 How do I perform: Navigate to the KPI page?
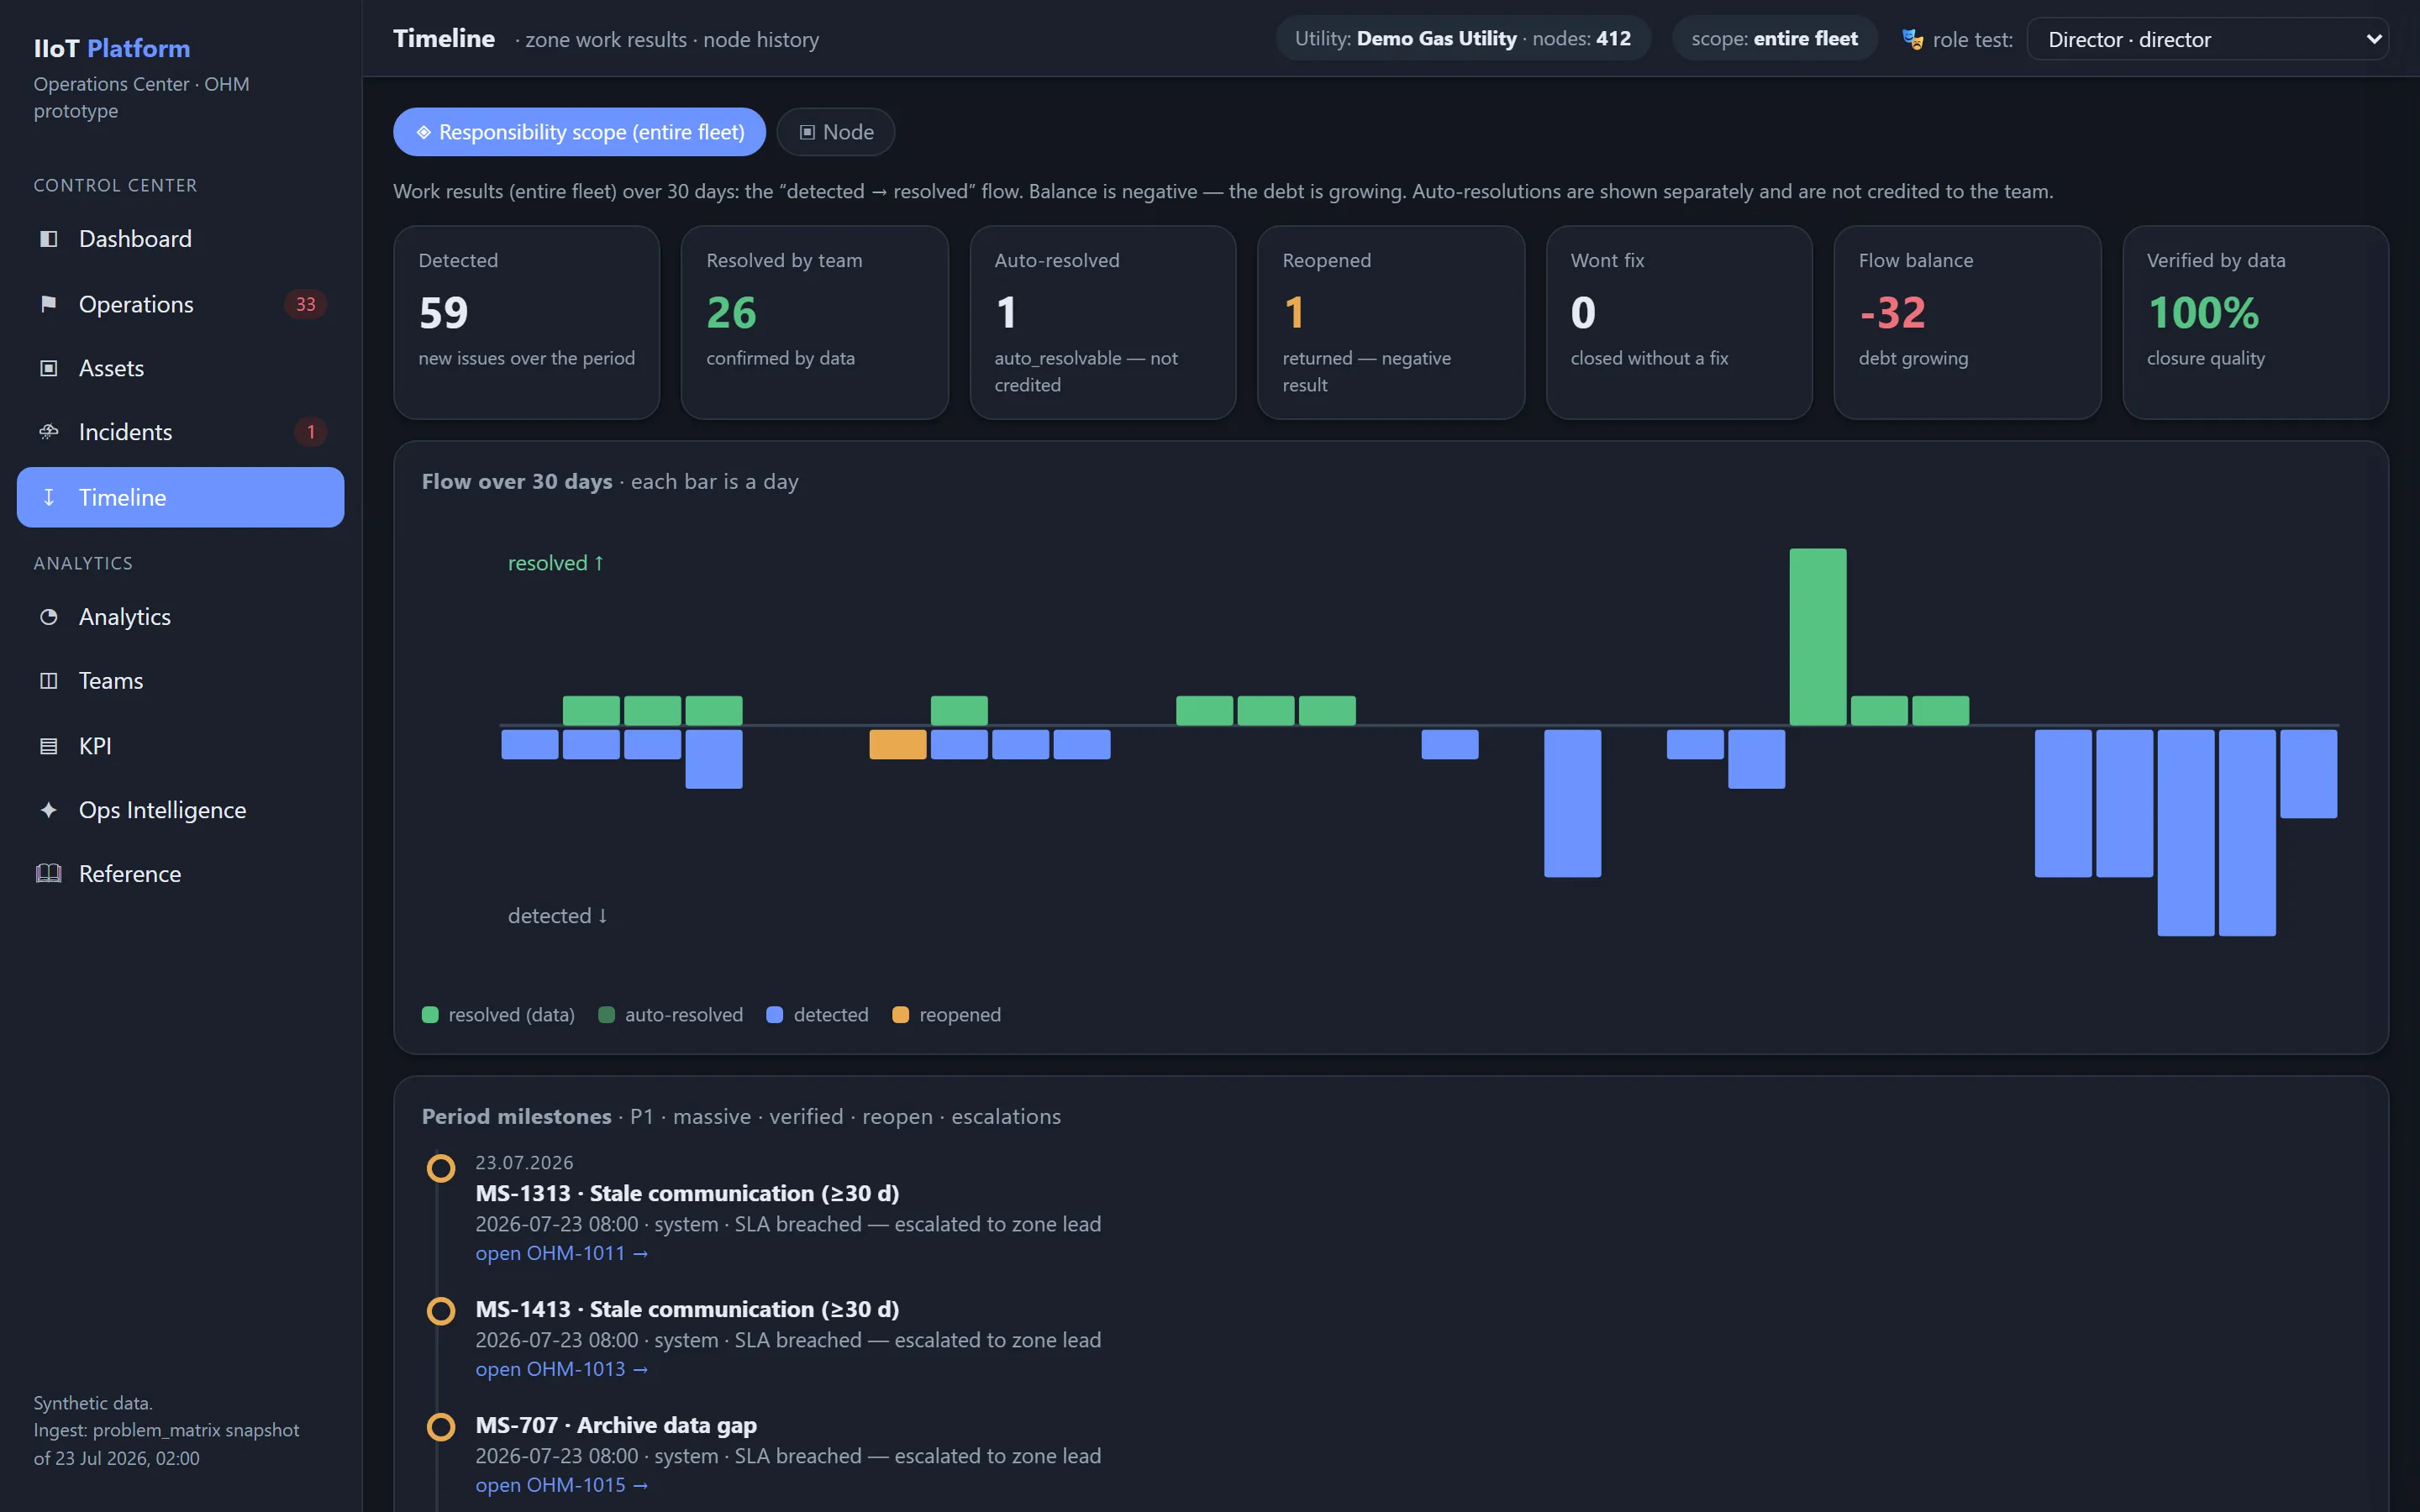coord(180,746)
